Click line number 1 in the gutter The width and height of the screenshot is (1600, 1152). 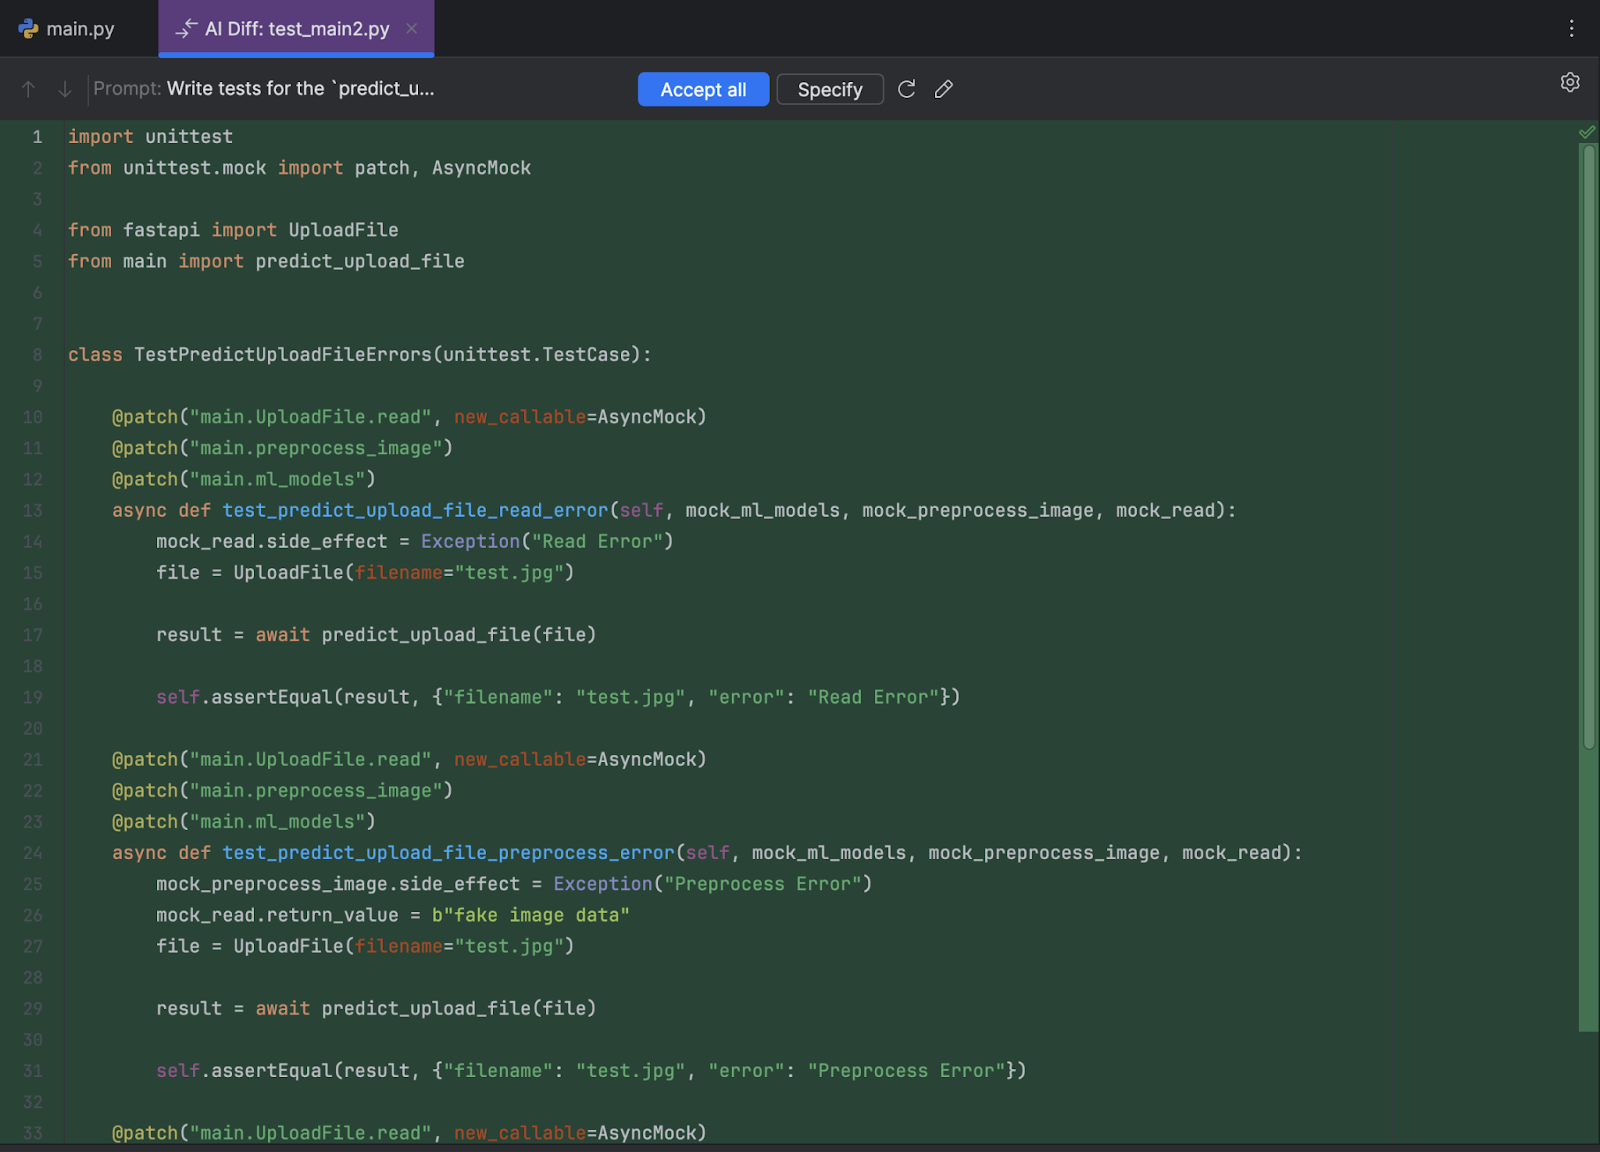click(x=37, y=137)
